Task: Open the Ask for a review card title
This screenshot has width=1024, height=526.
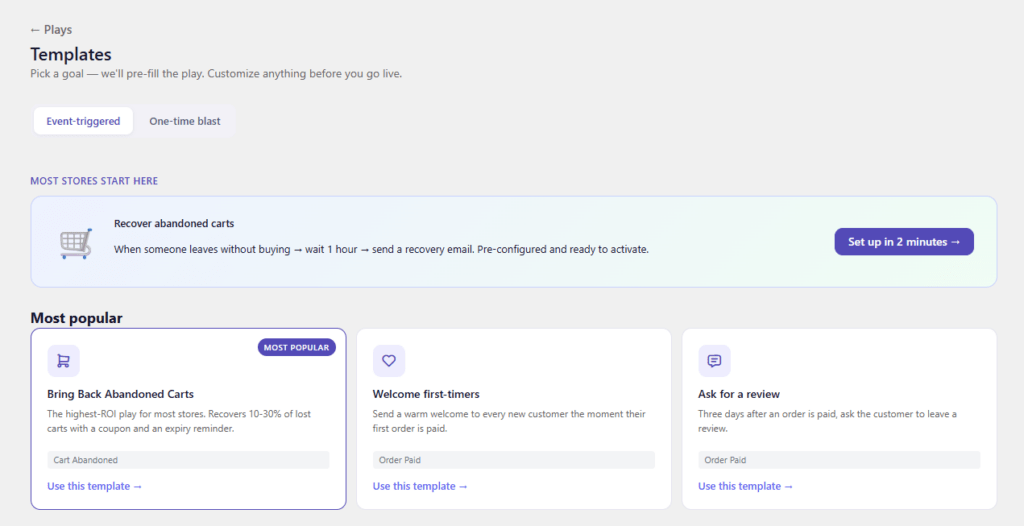Action: pos(739,395)
